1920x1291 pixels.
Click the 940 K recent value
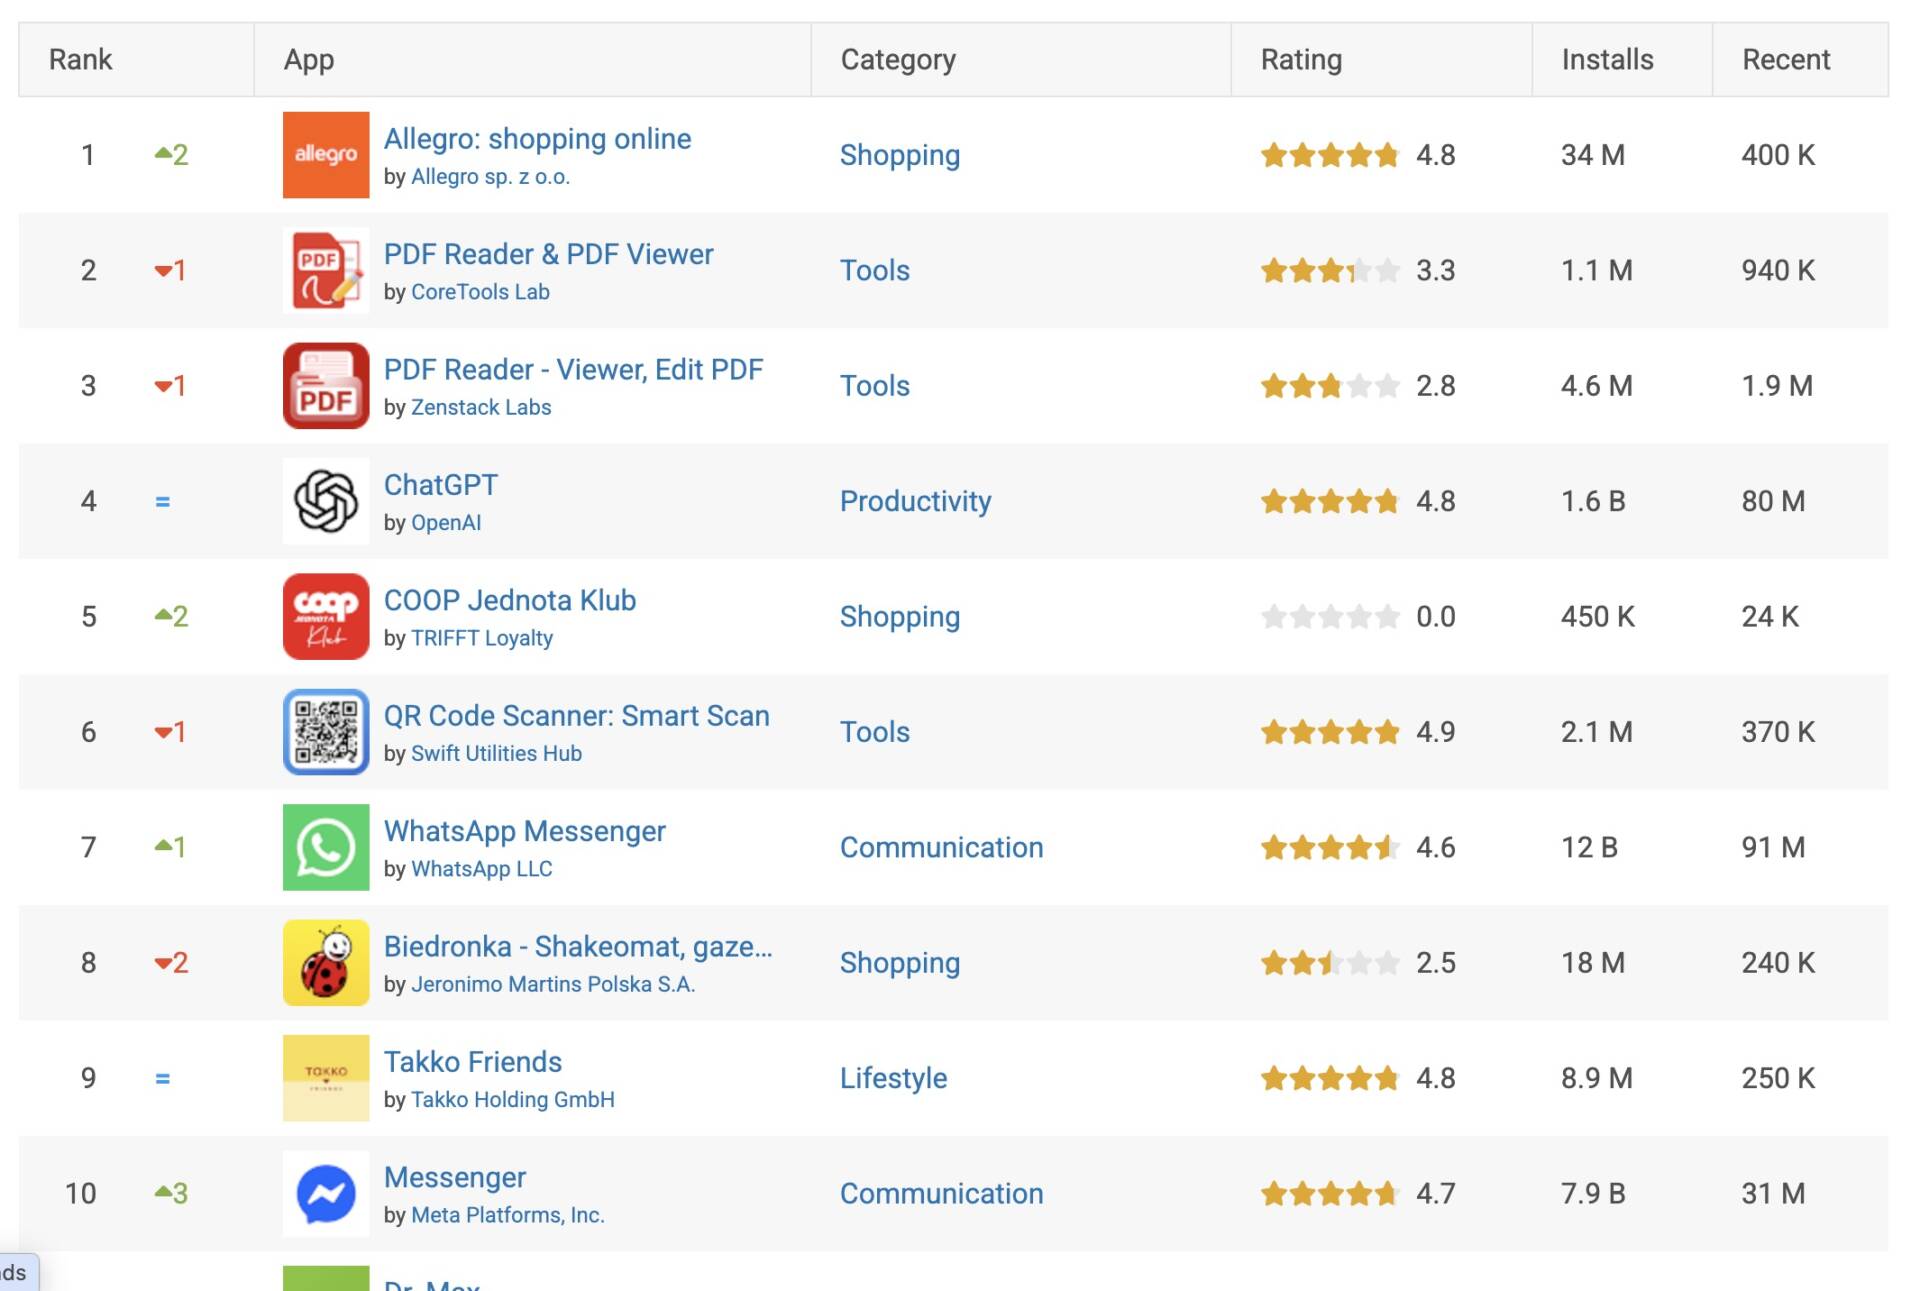pyautogui.click(x=1778, y=270)
